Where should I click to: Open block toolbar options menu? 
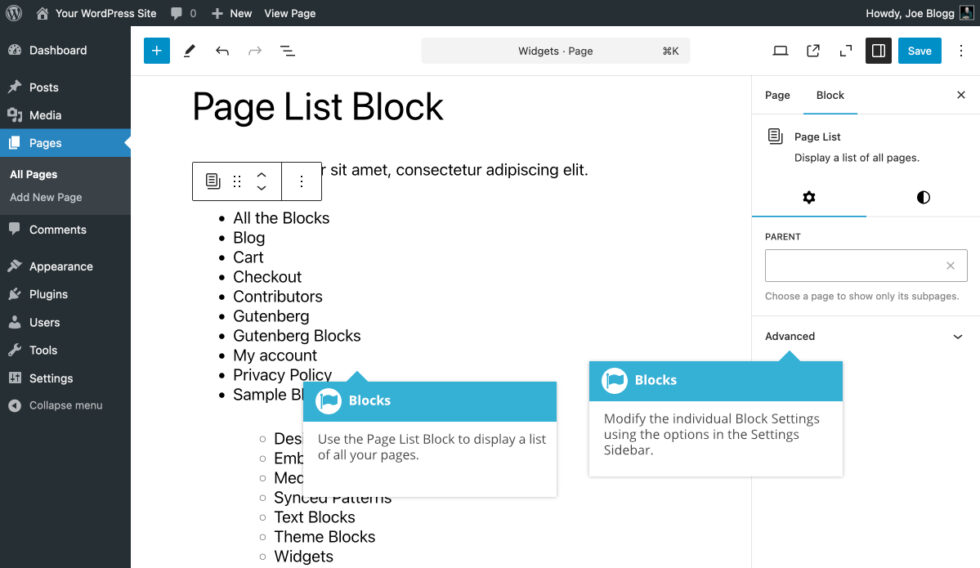coord(301,181)
